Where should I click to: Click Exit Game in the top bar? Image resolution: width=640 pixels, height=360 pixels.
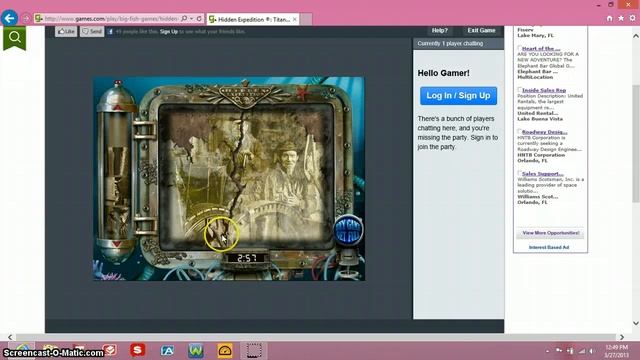pos(481,31)
